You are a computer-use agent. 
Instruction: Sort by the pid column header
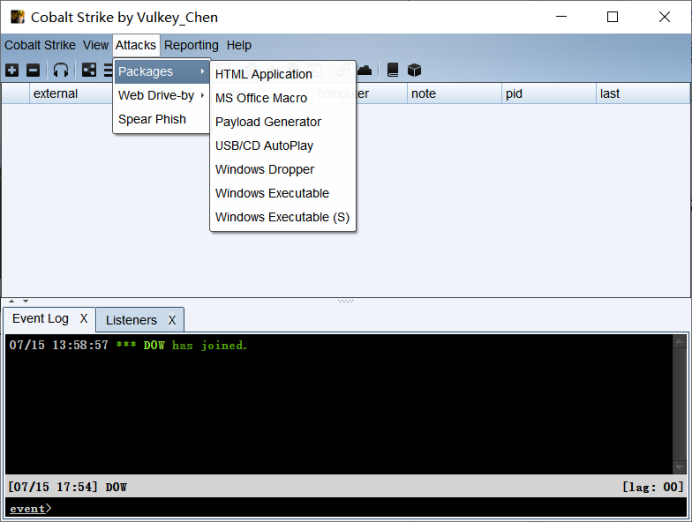click(x=549, y=94)
